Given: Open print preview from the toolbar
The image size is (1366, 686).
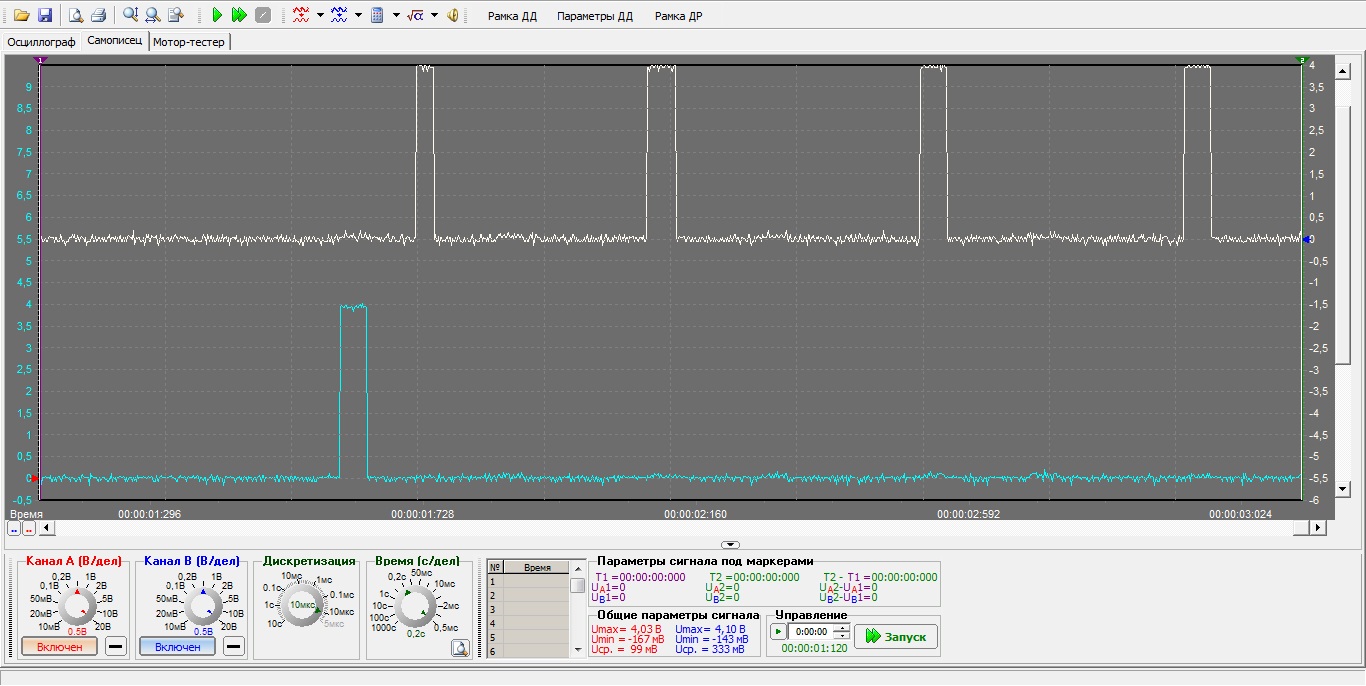Looking at the screenshot, I should pos(76,15).
